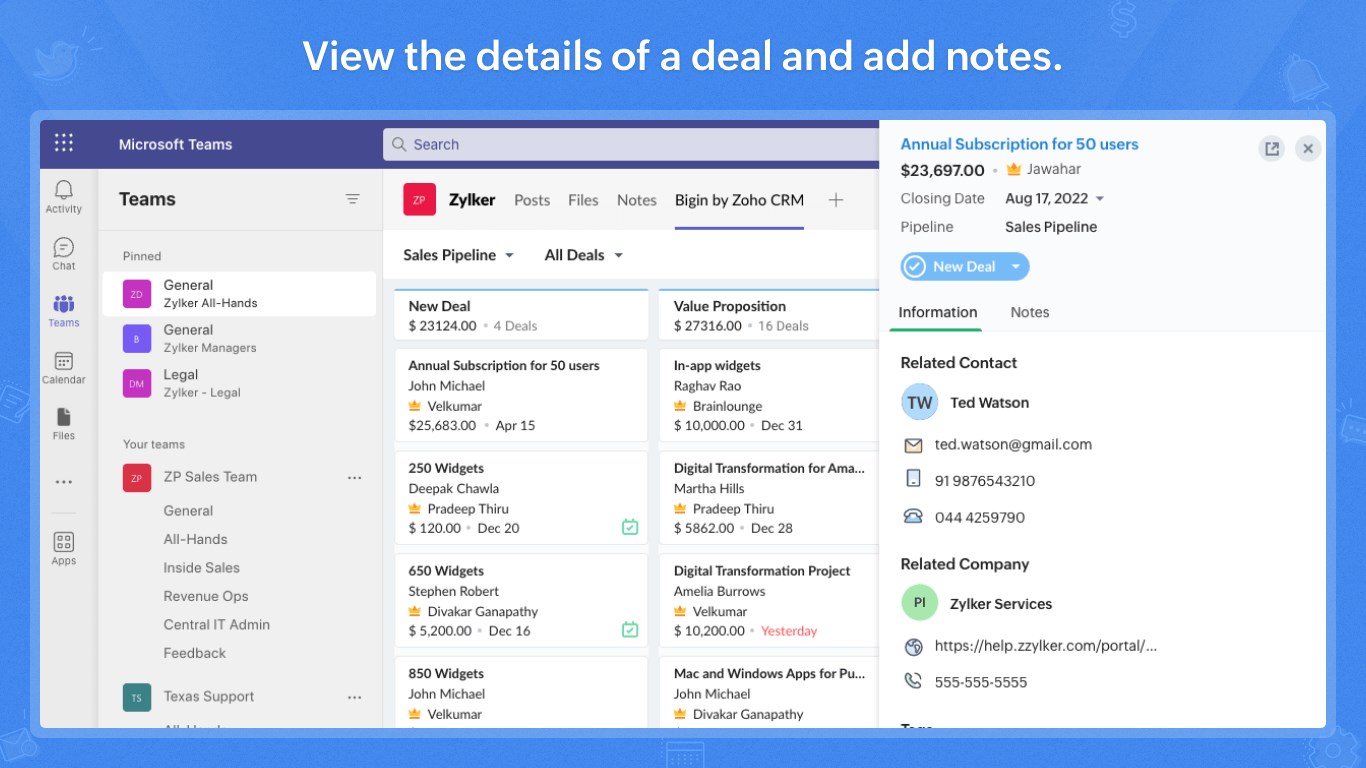Click task icon on 250 Widgets card
Viewport: 1366px width, 768px height.
coord(630,527)
